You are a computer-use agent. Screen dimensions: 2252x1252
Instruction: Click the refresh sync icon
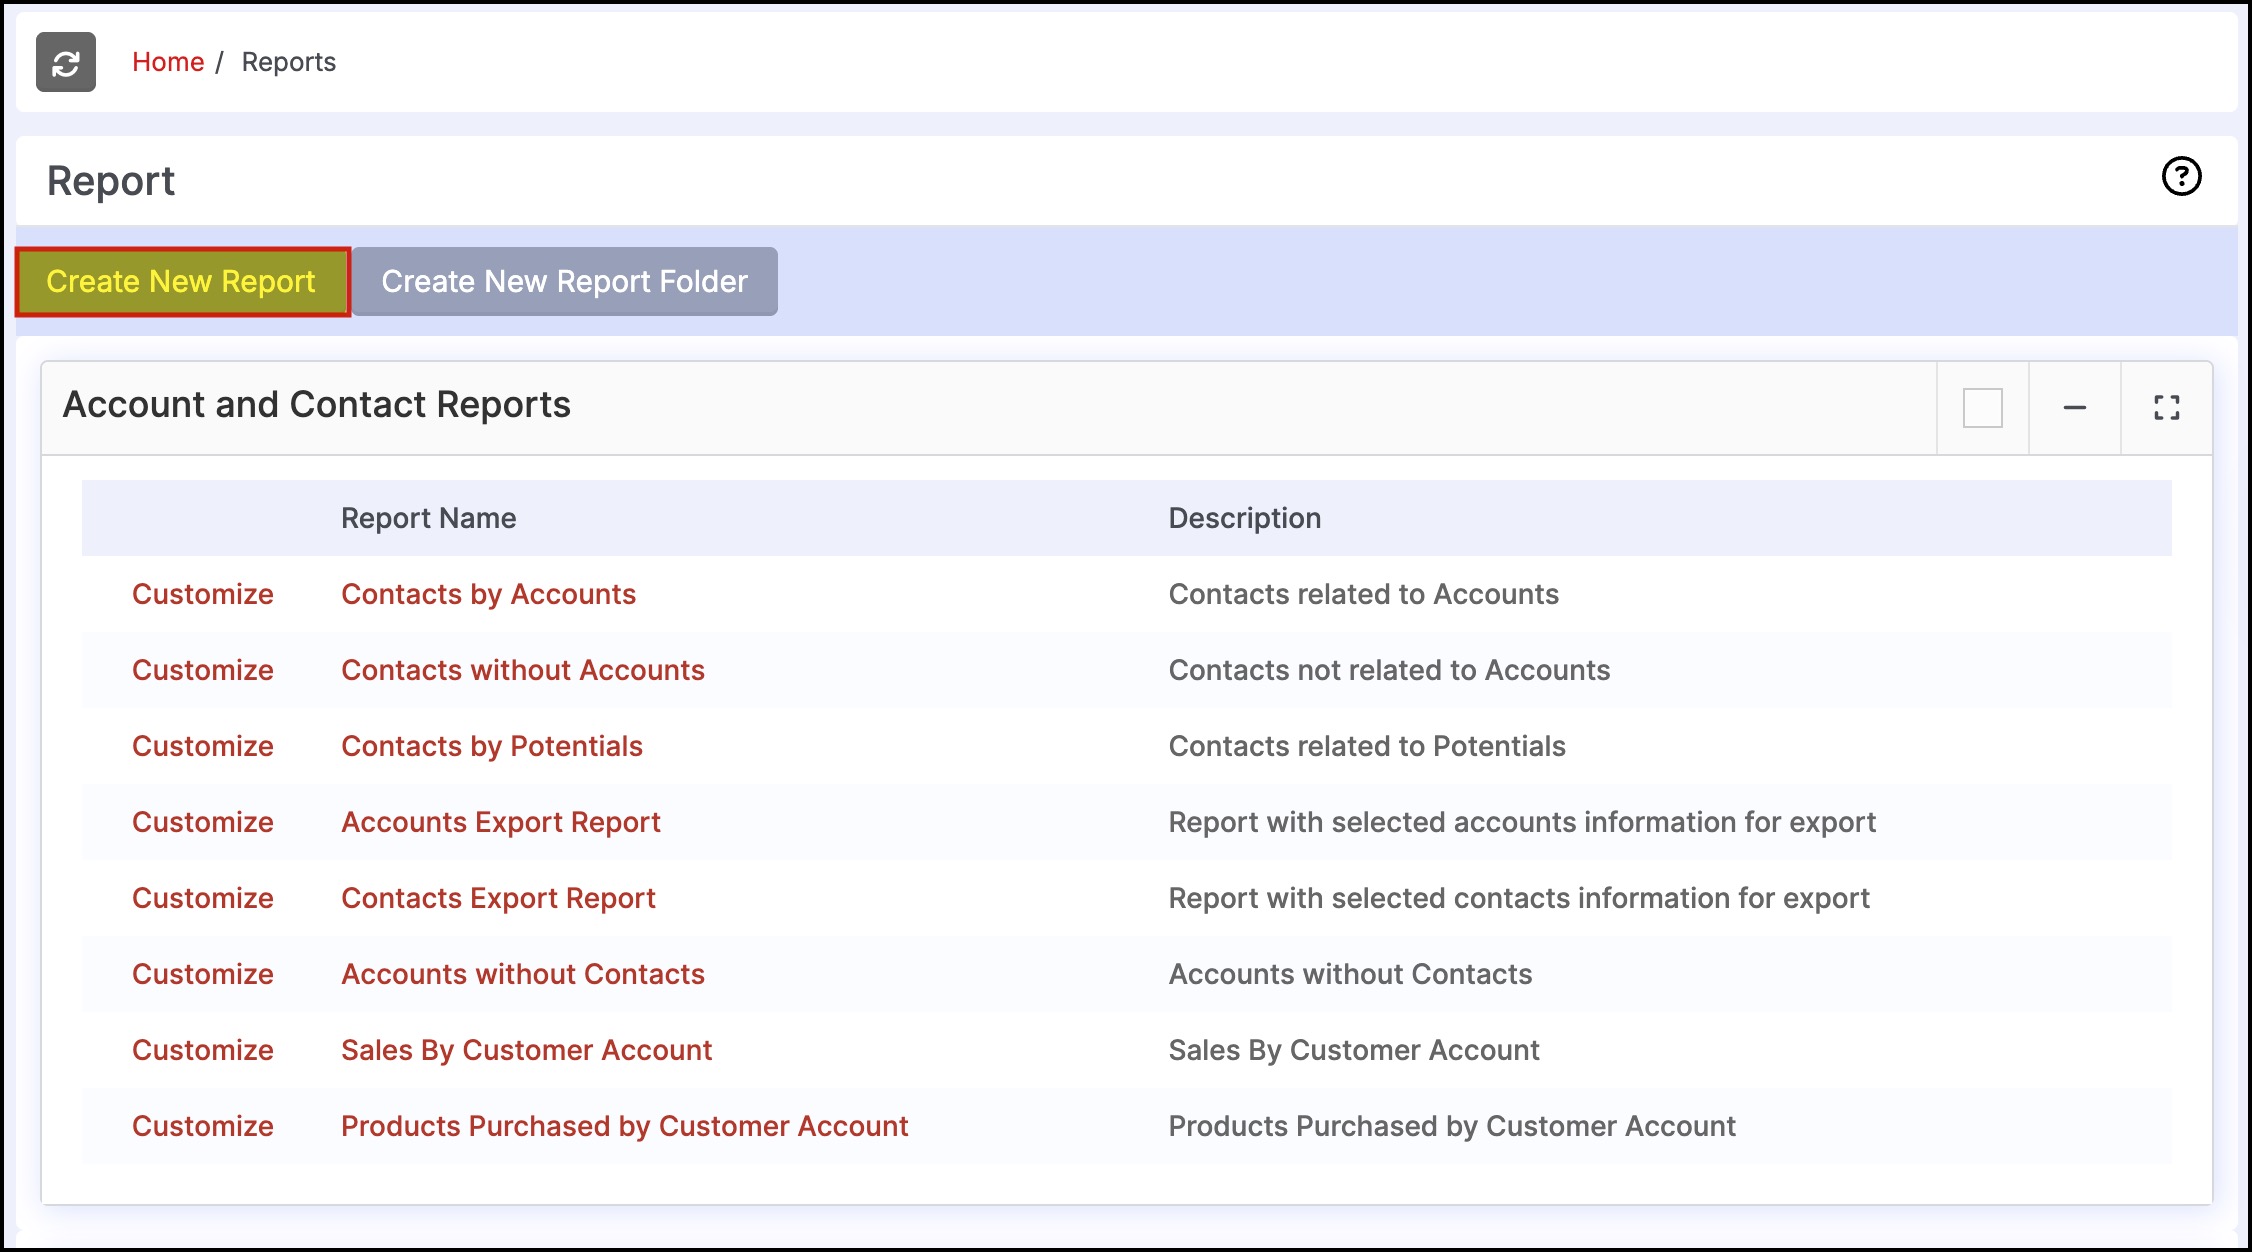click(66, 62)
